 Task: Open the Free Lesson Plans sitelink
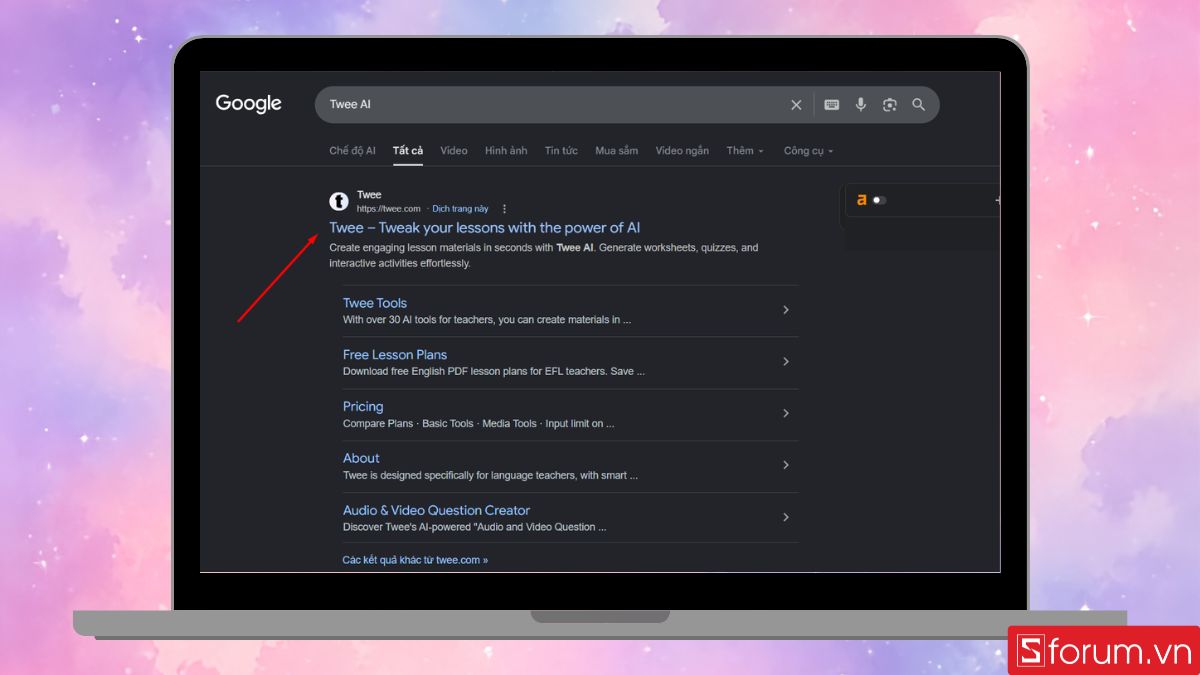point(395,355)
